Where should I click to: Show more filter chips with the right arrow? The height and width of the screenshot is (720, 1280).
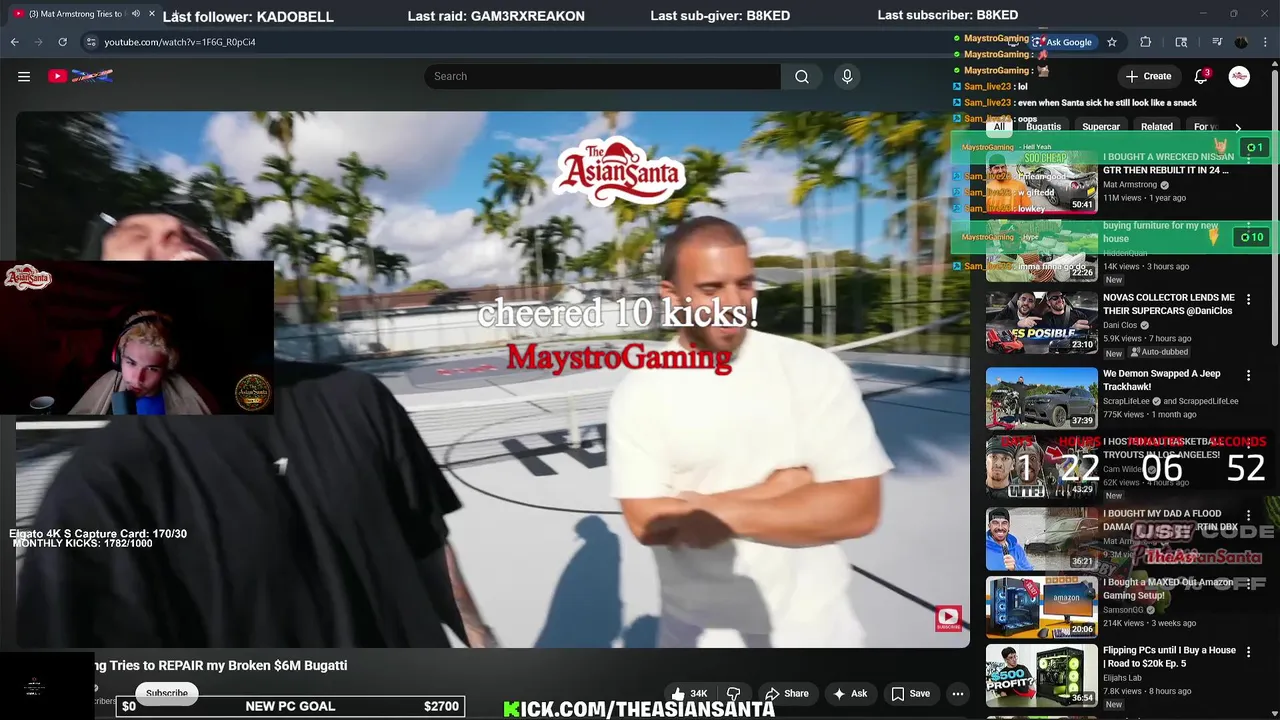tap(1238, 128)
